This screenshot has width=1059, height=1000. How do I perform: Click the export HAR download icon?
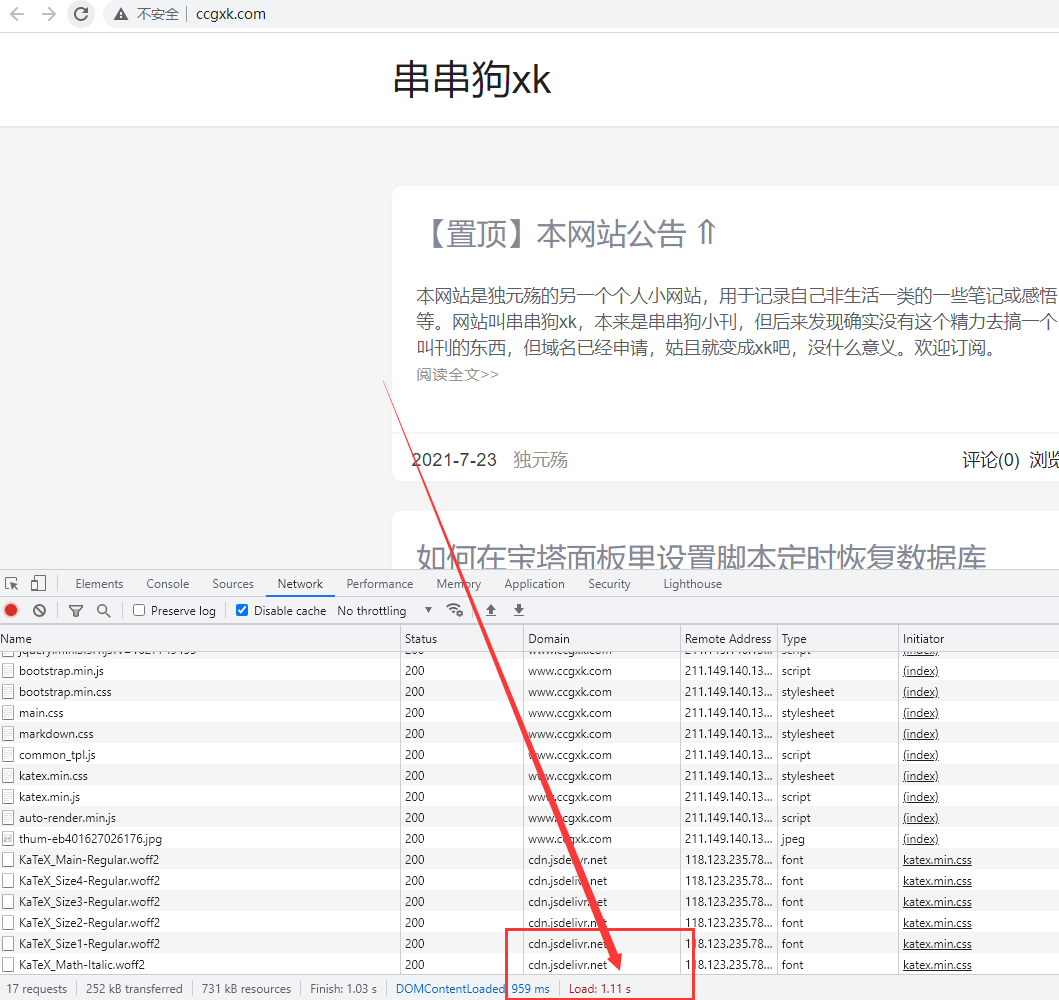coord(518,610)
